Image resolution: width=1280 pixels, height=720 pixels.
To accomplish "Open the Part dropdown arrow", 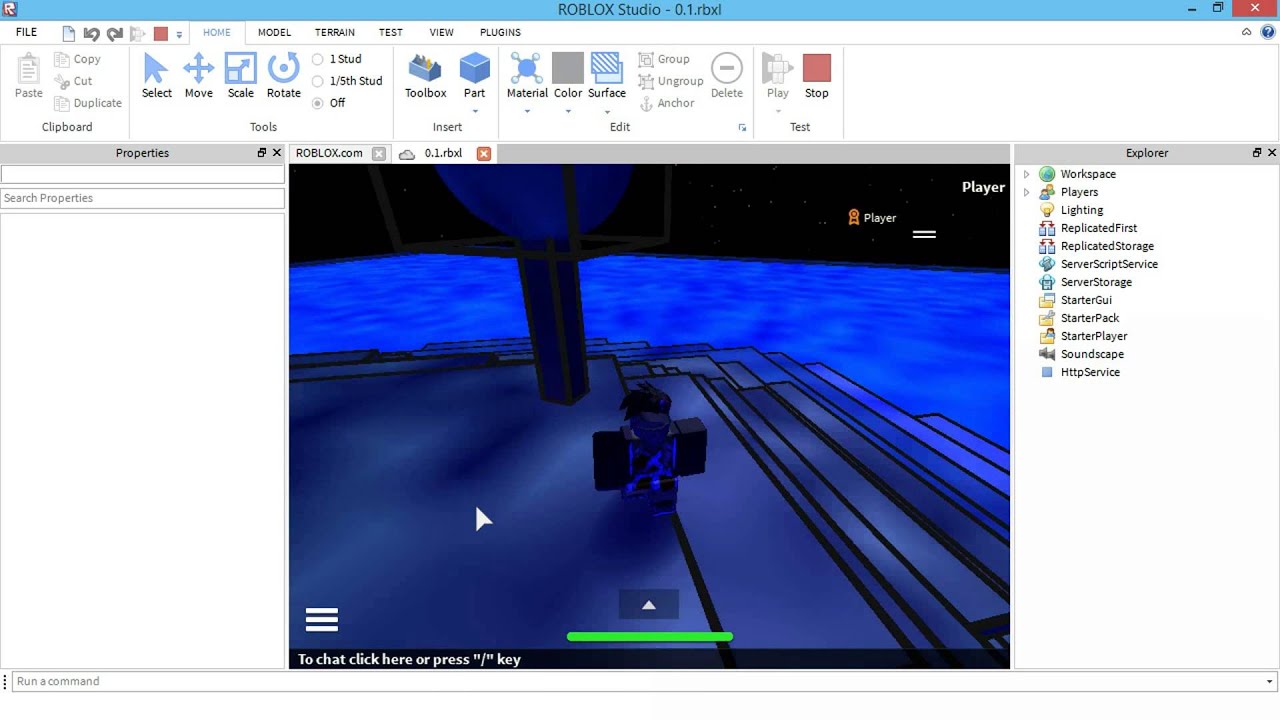I will point(474,111).
